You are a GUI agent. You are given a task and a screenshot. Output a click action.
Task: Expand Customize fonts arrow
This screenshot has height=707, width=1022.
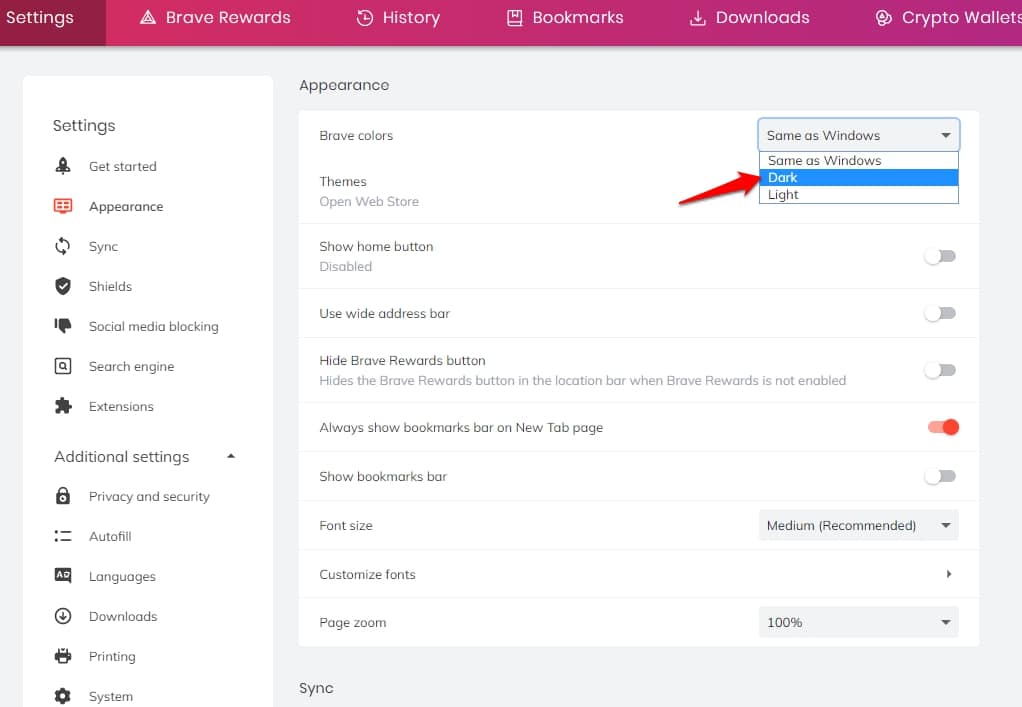pos(948,574)
